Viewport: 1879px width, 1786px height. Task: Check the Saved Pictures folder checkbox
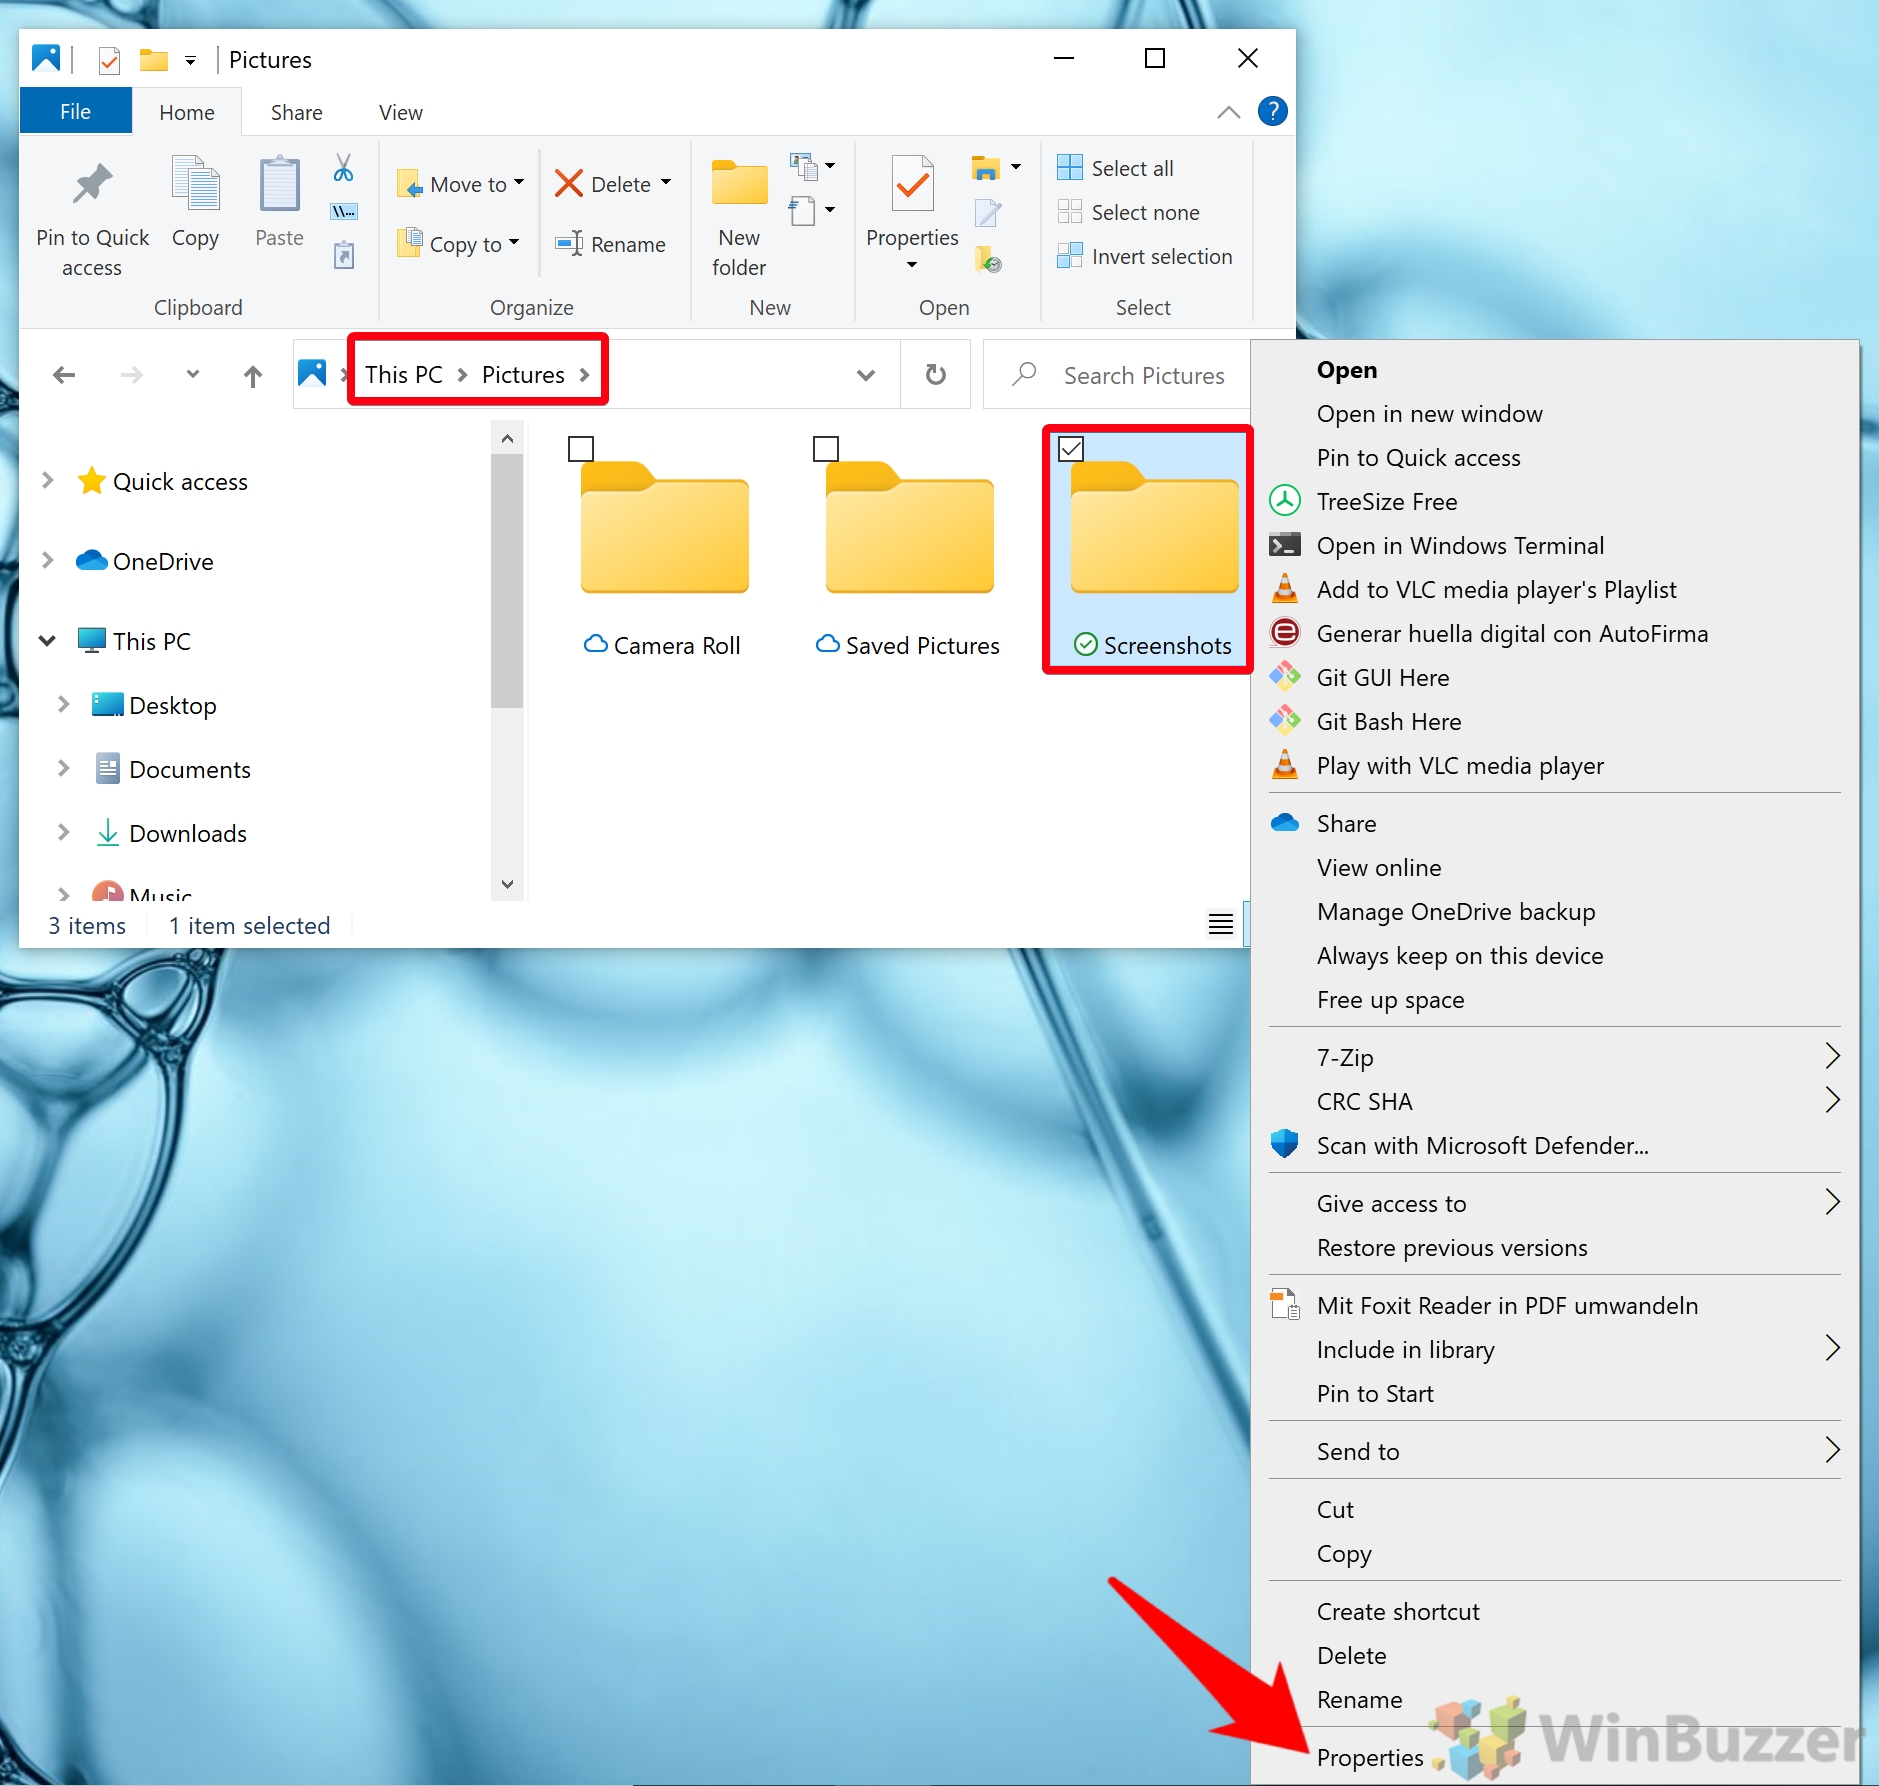[x=826, y=449]
